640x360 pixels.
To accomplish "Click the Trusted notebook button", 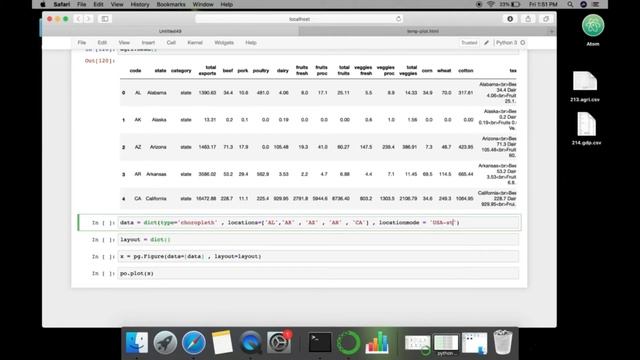I will (469, 42).
